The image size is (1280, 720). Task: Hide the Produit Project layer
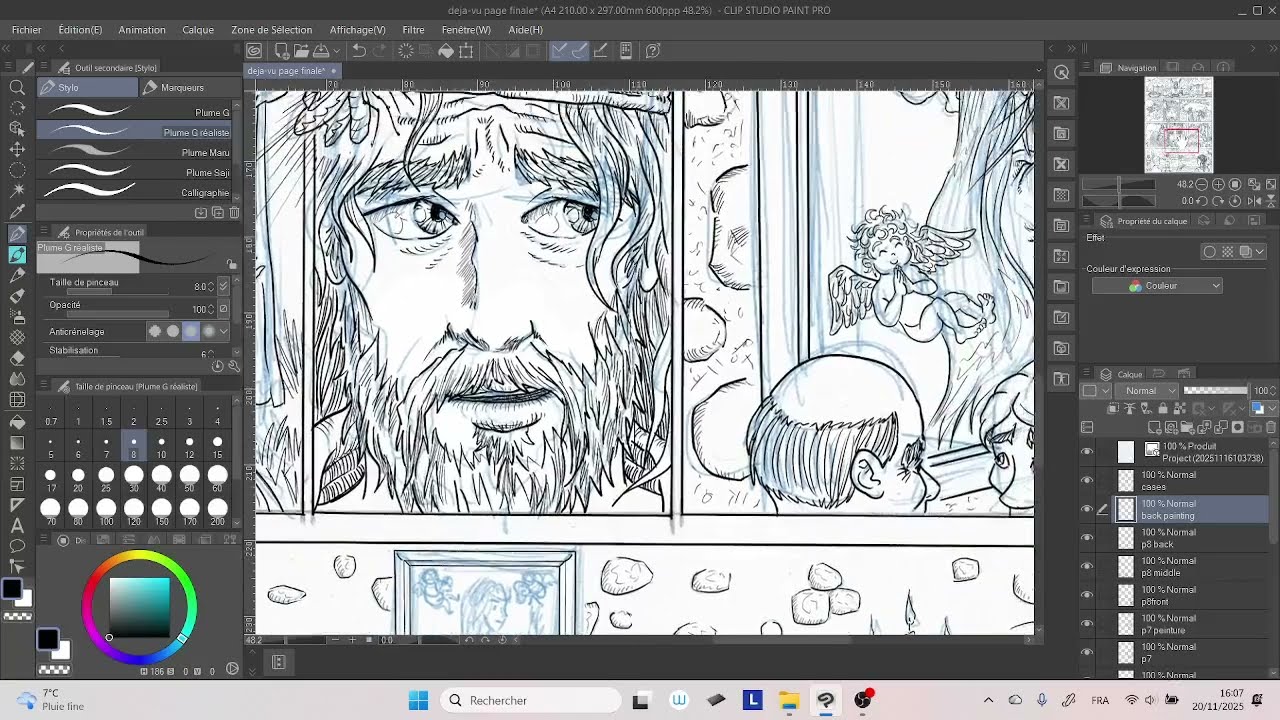[x=1087, y=452]
